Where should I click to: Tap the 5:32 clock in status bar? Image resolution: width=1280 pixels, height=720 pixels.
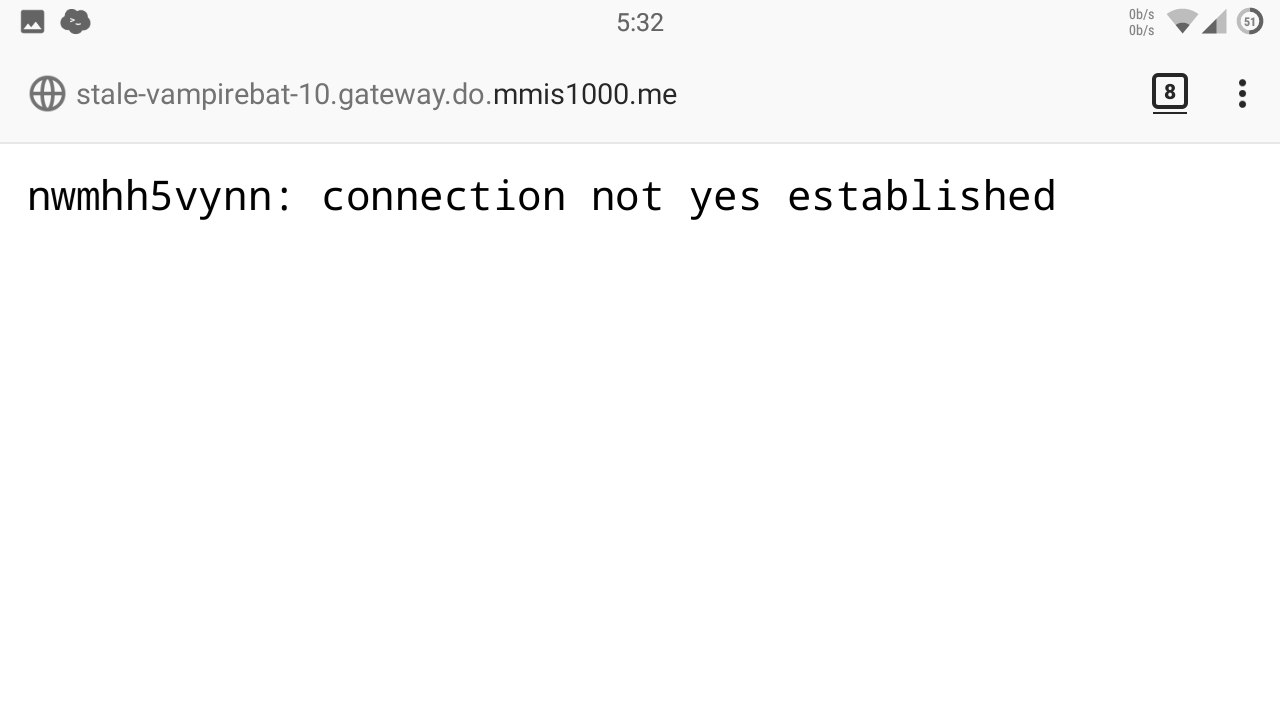click(x=640, y=22)
